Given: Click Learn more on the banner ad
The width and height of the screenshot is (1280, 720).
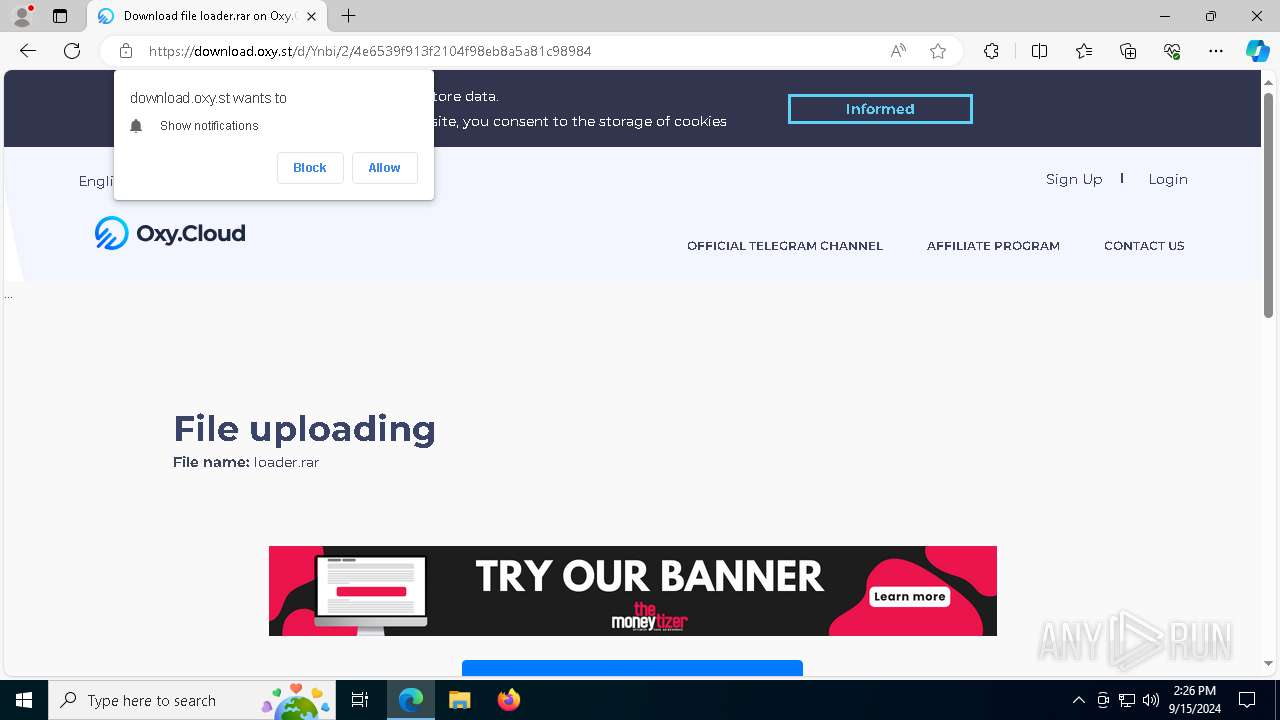Looking at the screenshot, I should pyautogui.click(x=909, y=596).
